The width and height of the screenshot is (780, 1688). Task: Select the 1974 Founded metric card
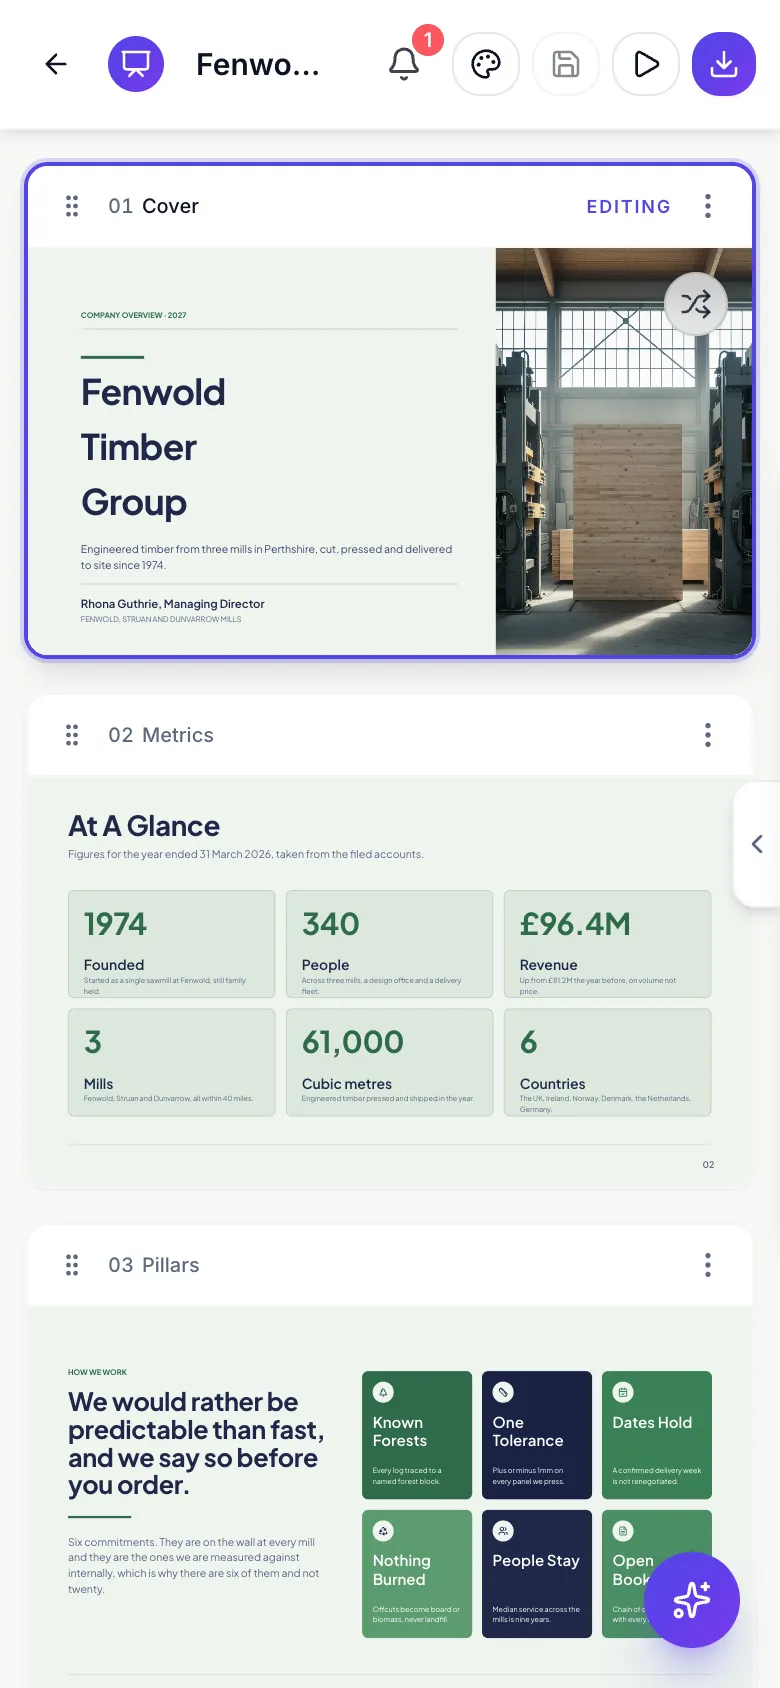click(171, 944)
